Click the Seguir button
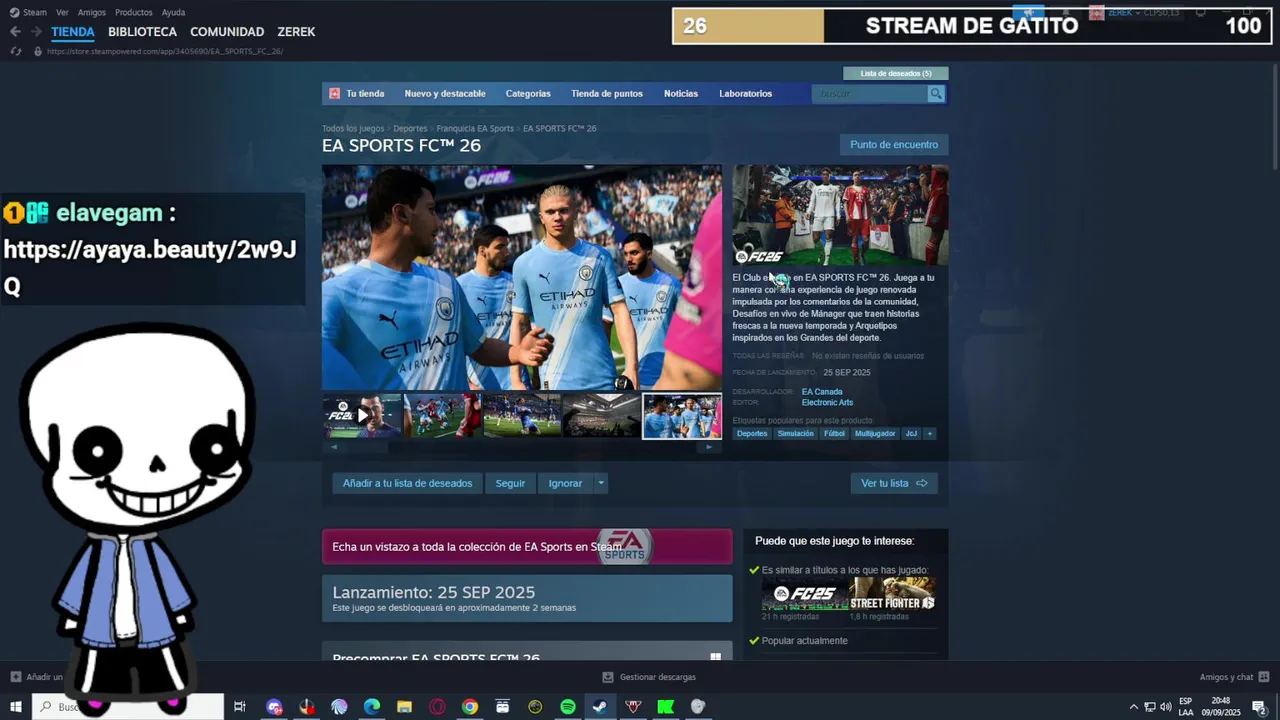 (x=510, y=483)
